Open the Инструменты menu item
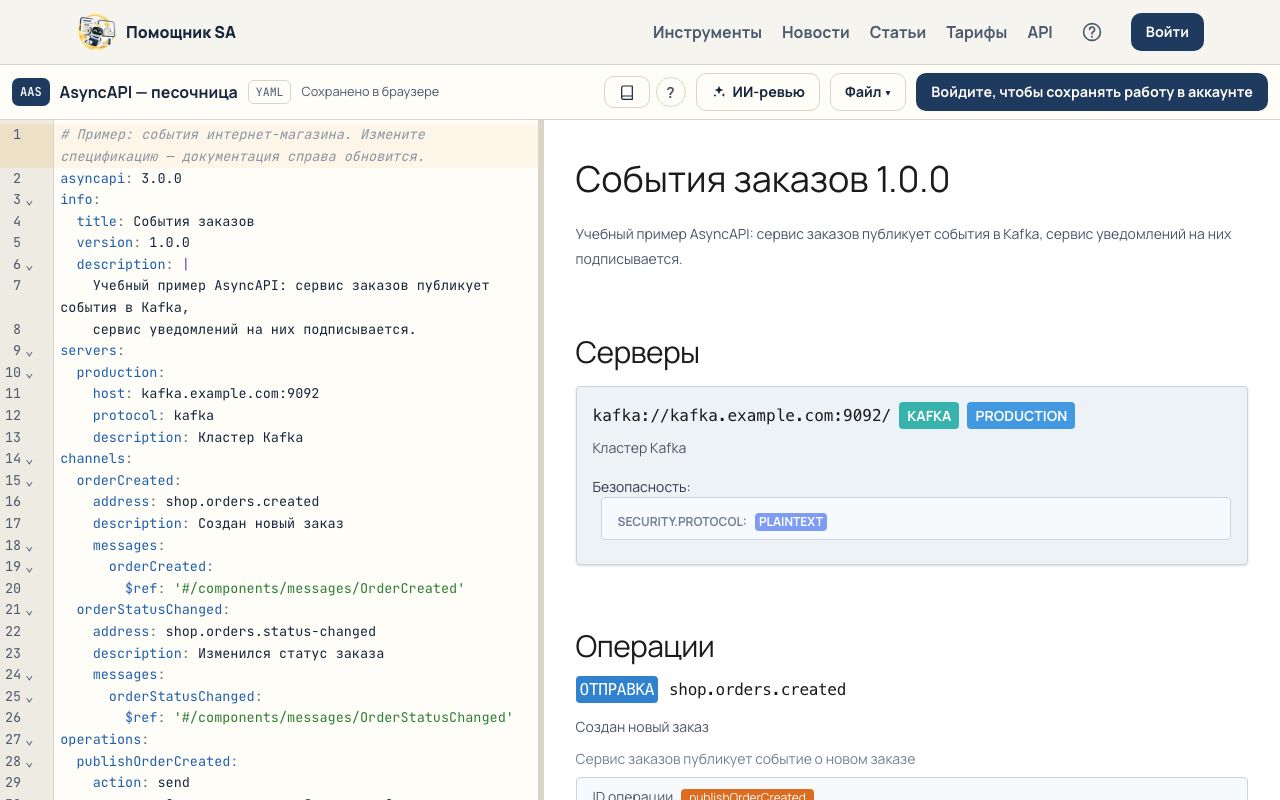The height and width of the screenshot is (800, 1280). (x=707, y=32)
